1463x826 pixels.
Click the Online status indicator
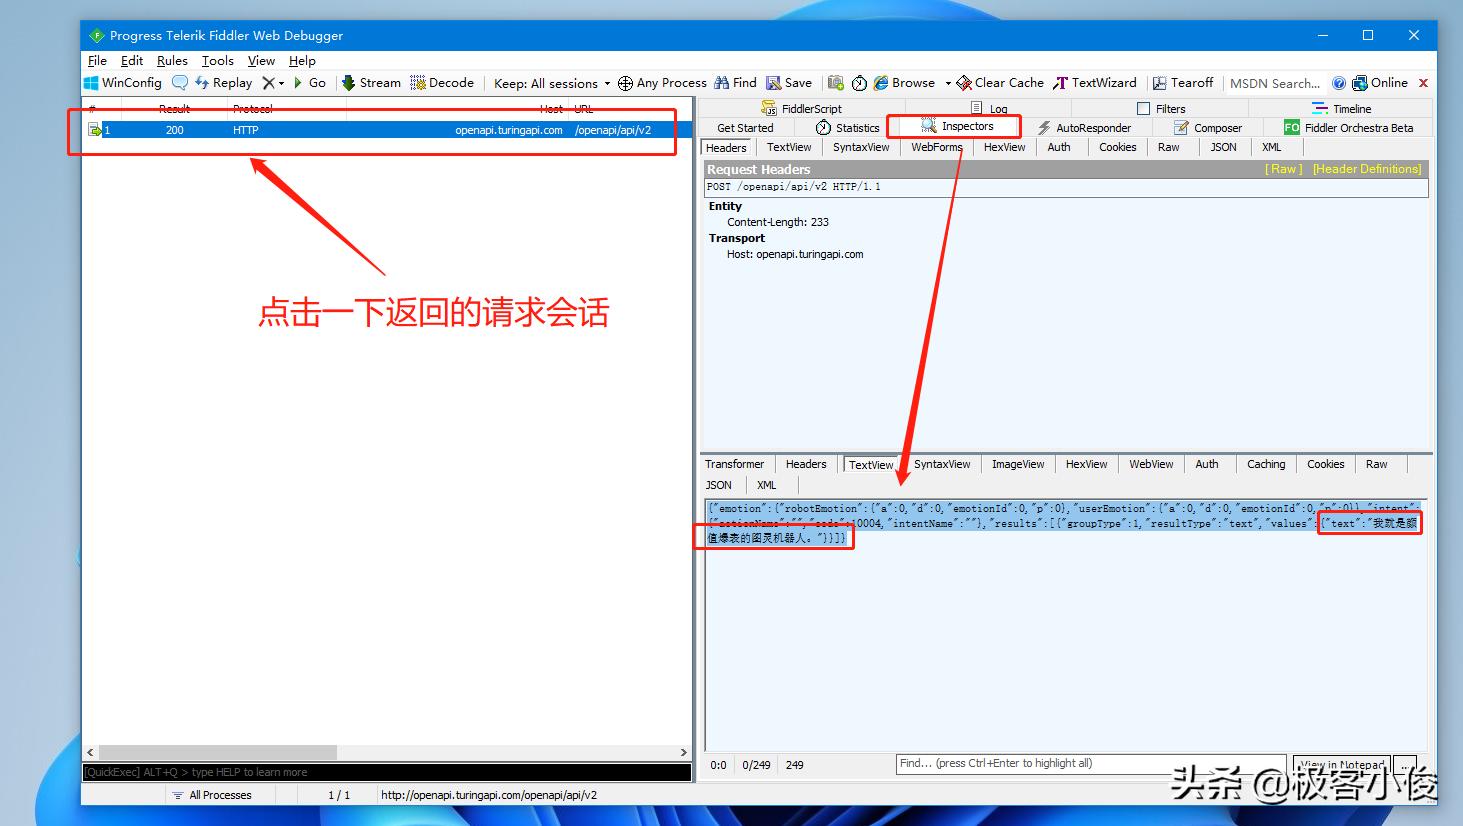click(1380, 83)
